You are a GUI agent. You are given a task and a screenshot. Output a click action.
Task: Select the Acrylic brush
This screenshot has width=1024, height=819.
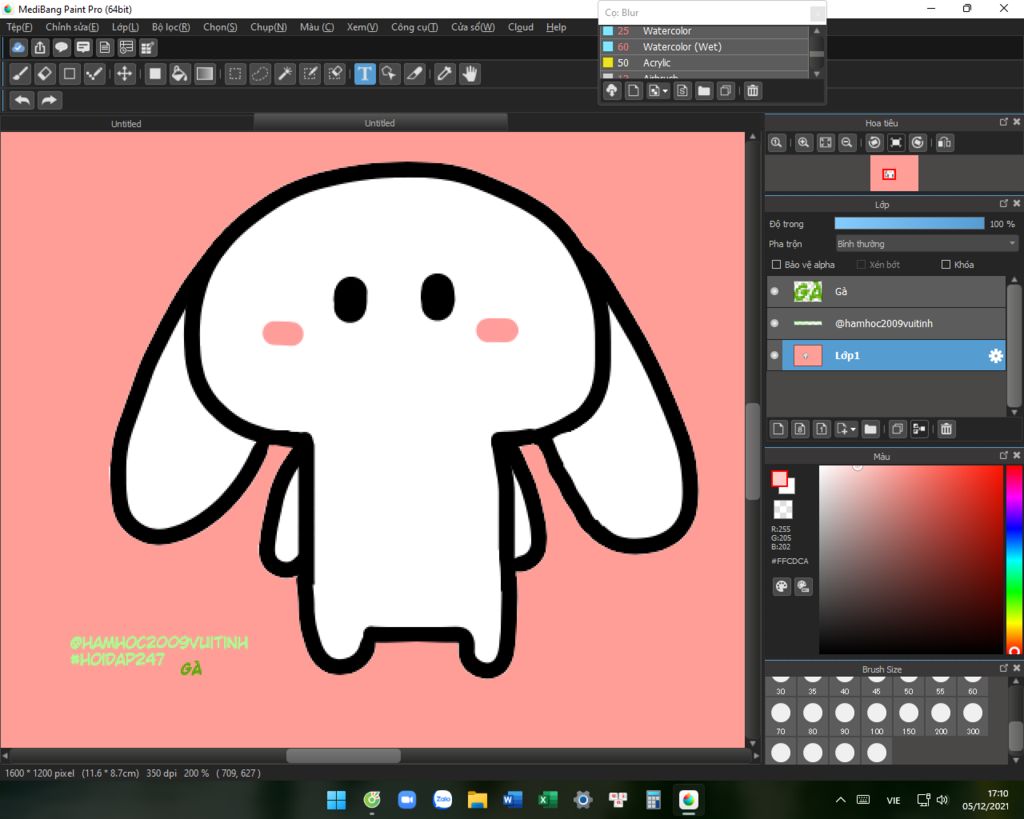point(704,63)
